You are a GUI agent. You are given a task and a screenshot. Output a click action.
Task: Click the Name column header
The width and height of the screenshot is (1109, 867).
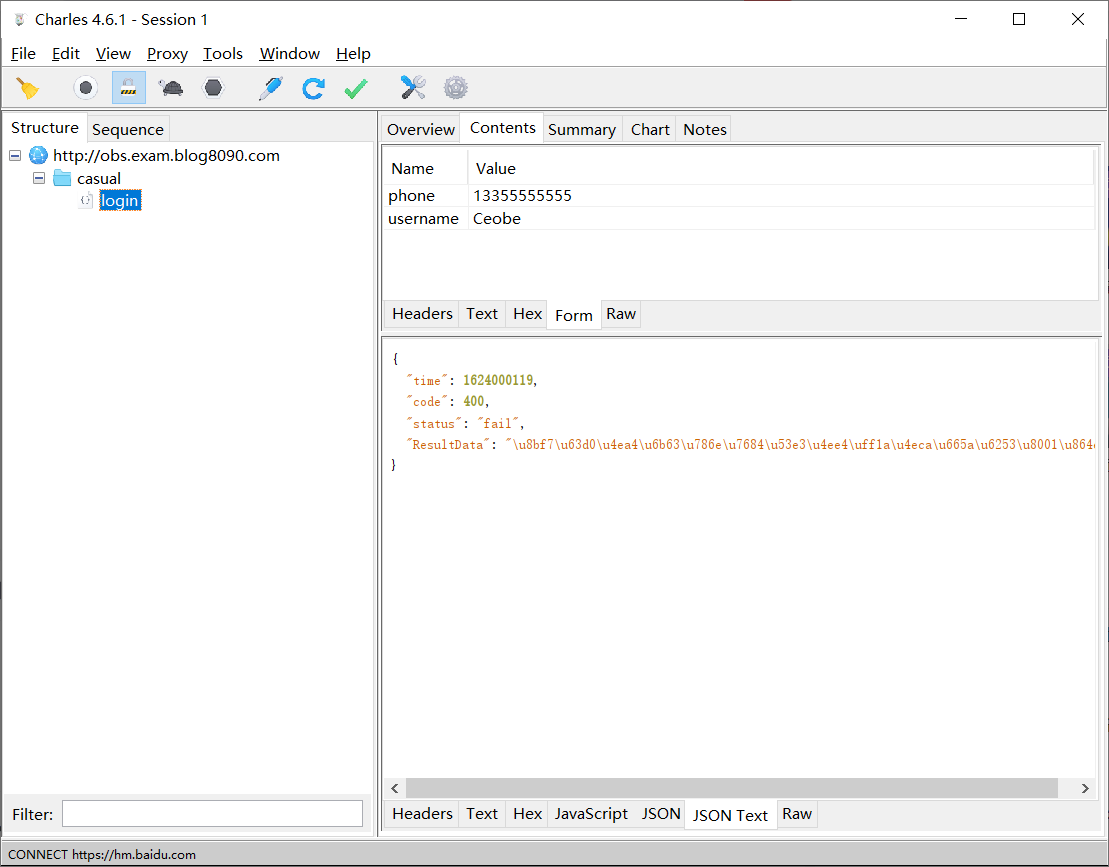426,168
